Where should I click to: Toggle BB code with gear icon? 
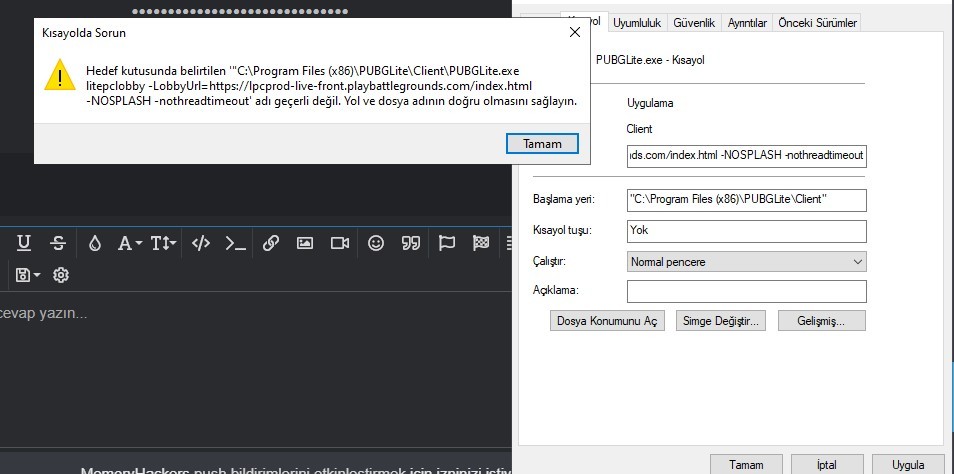60,275
